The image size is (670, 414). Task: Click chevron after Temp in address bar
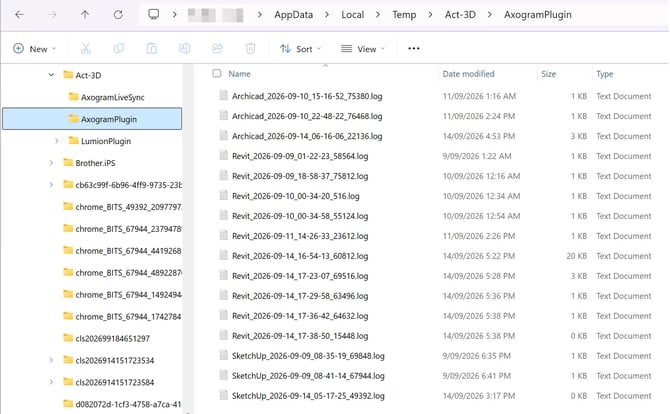(x=430, y=15)
